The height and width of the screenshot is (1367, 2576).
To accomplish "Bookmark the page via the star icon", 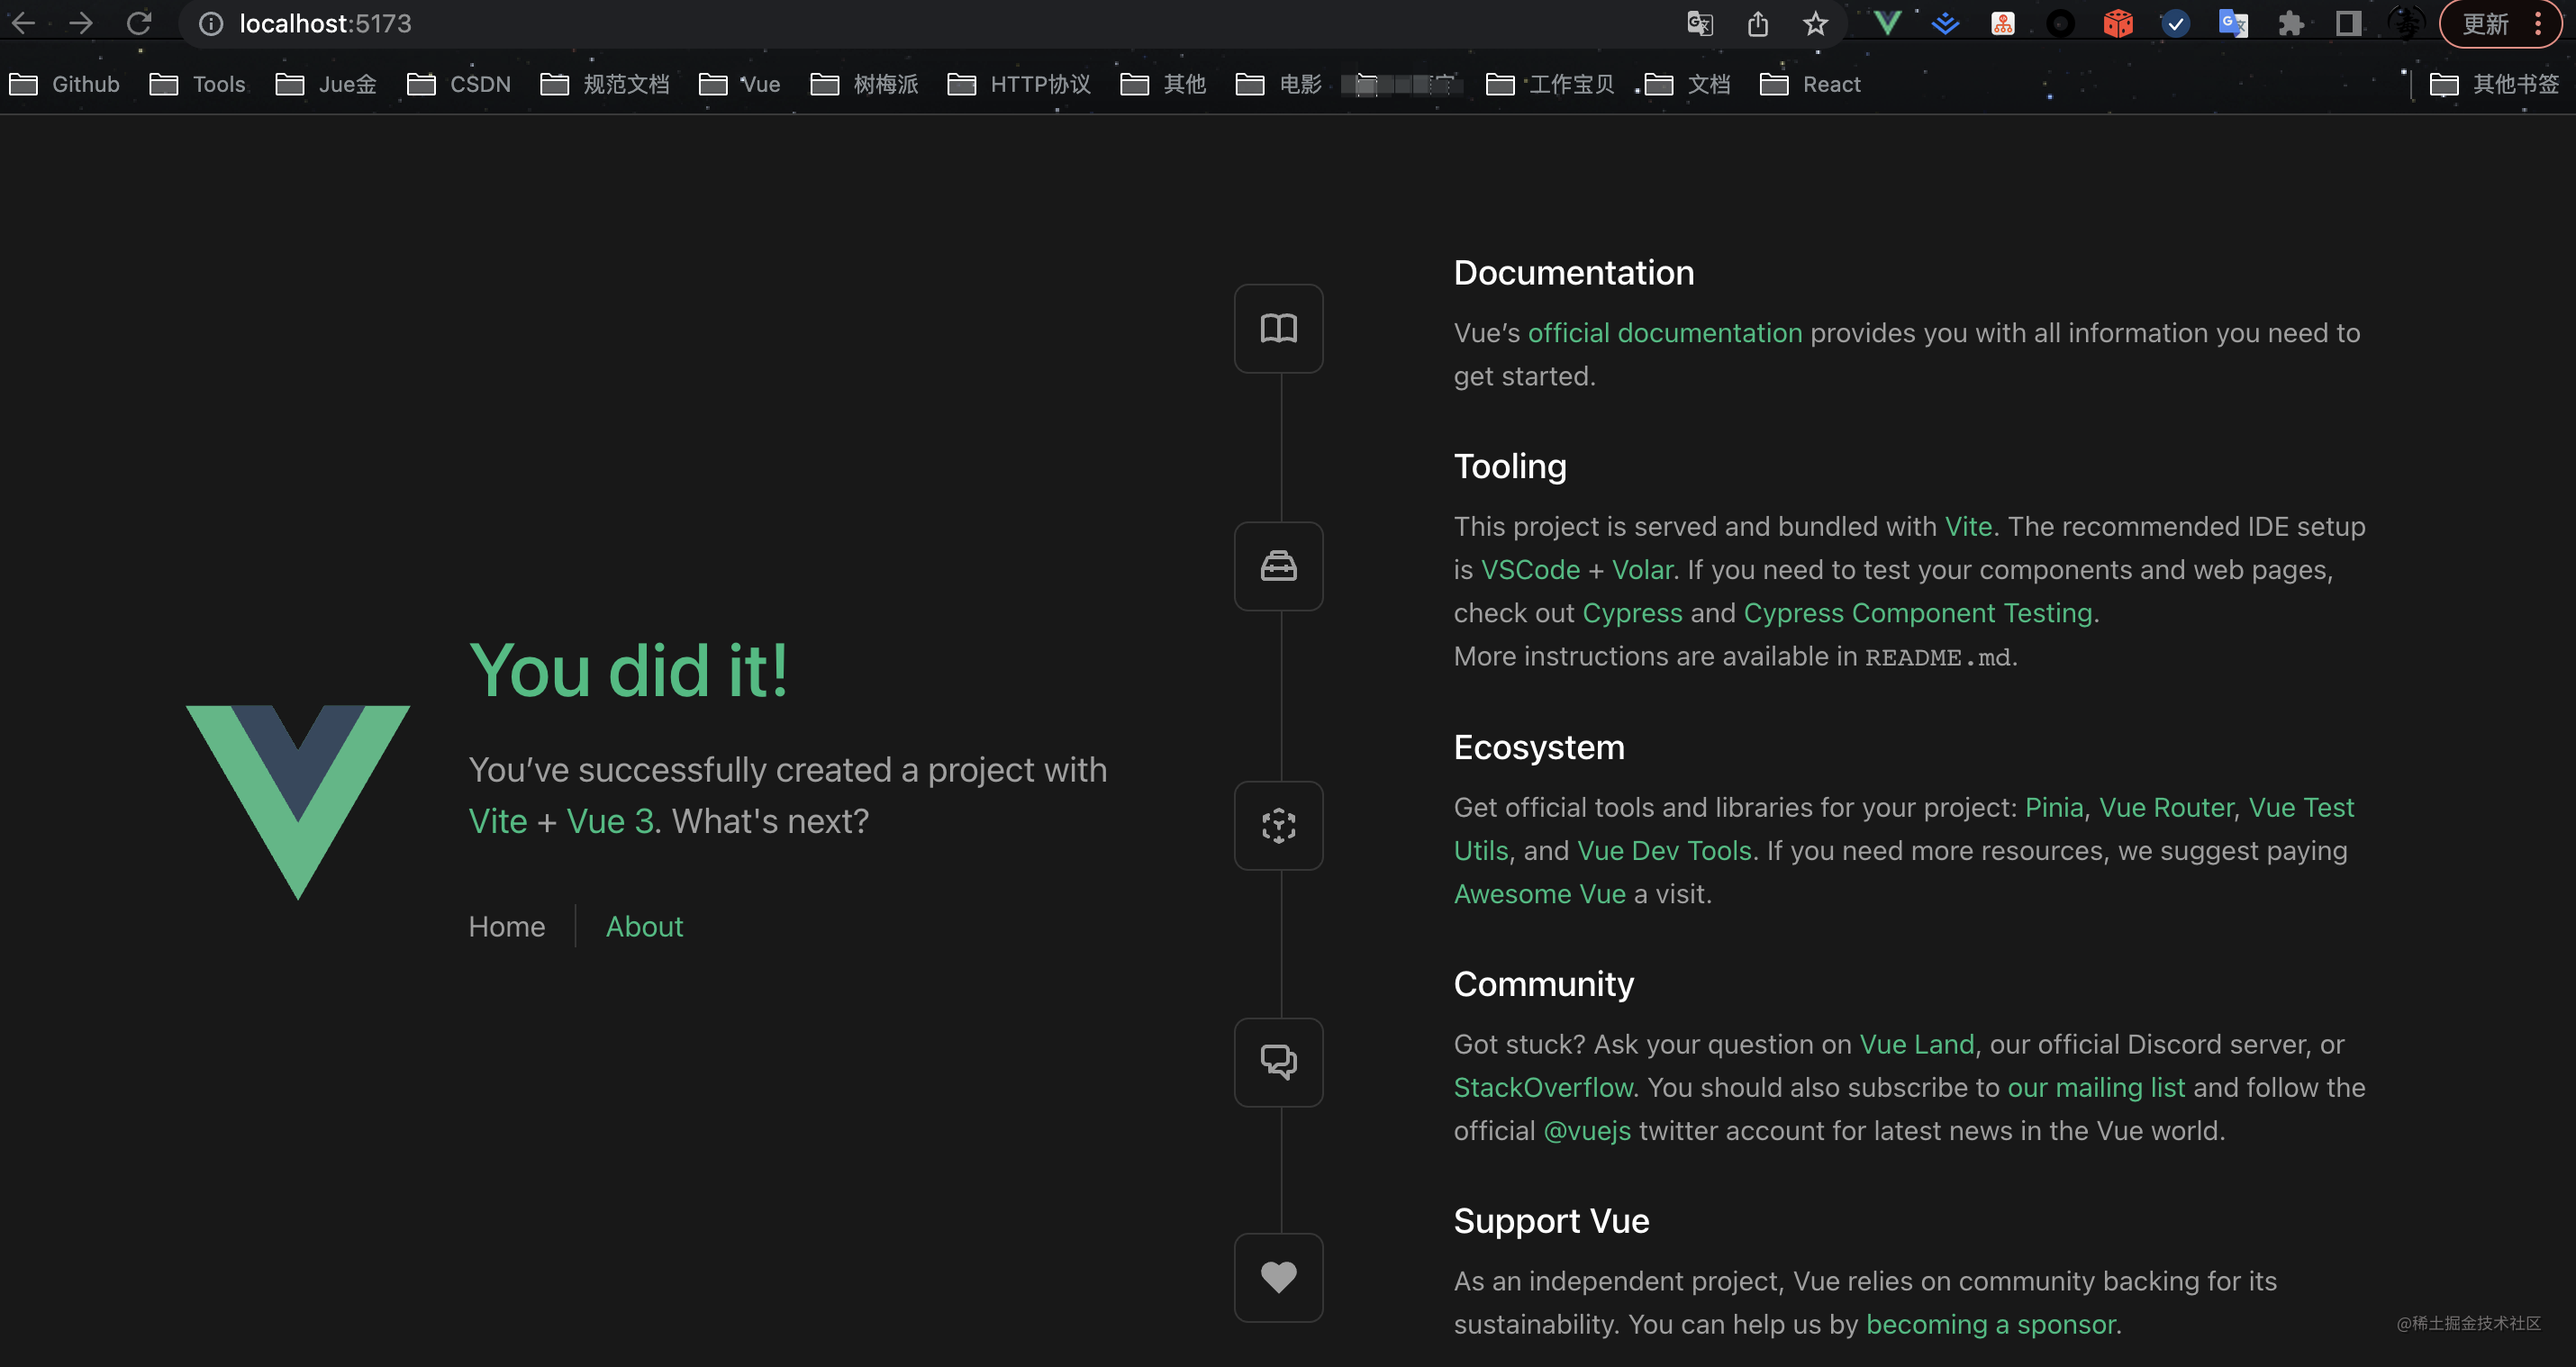I will (x=1815, y=23).
